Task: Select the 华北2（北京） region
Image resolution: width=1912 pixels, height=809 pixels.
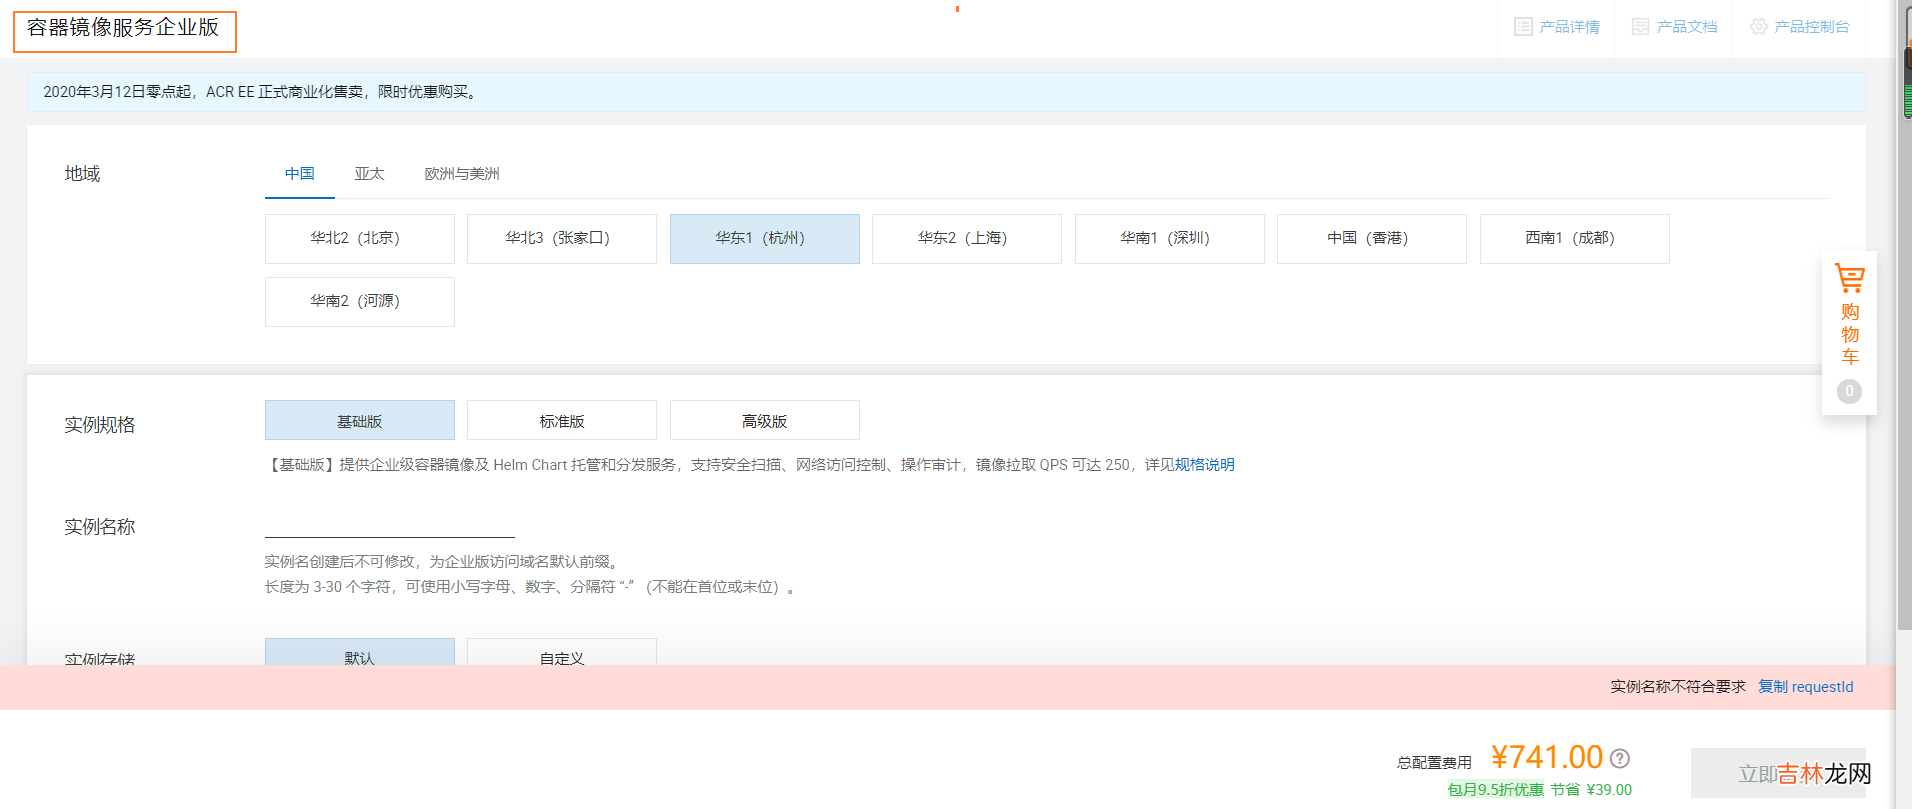Action: tap(359, 239)
